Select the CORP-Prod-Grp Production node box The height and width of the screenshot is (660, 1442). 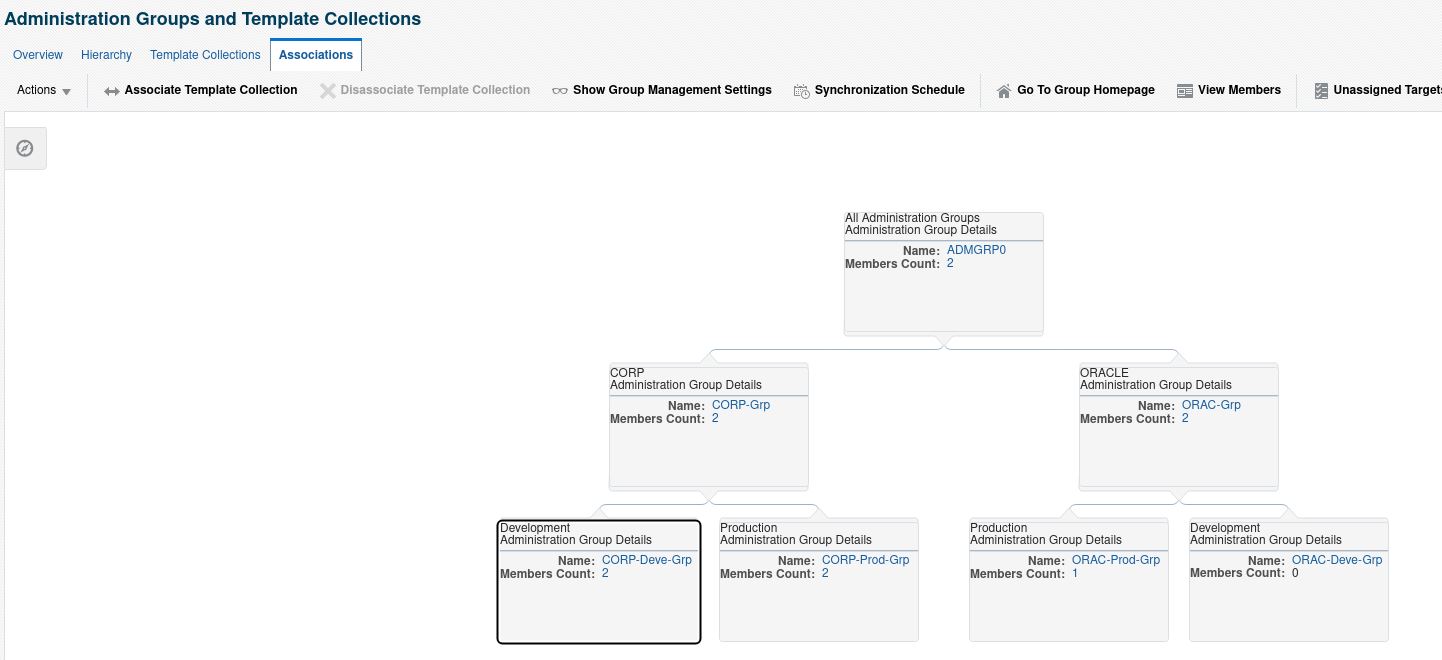pos(819,610)
